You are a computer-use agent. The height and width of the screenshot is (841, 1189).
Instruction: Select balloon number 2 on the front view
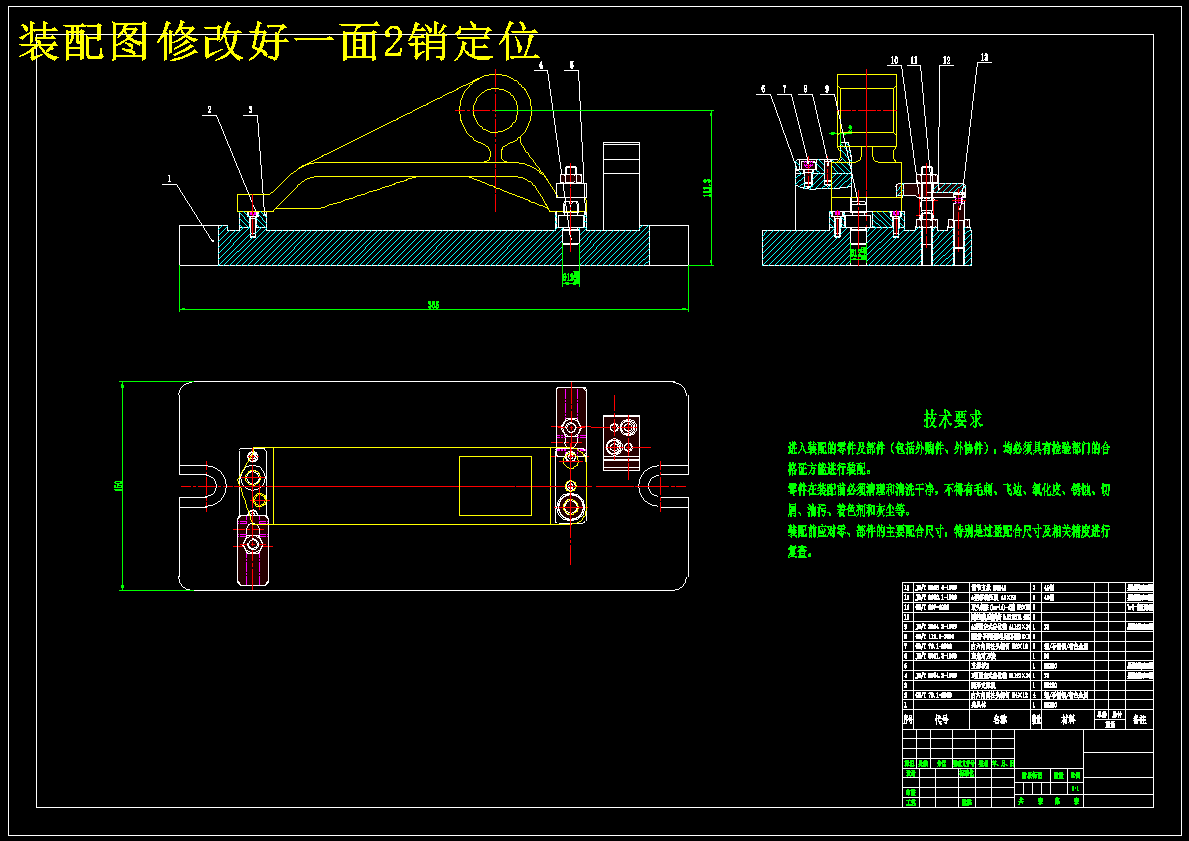tap(210, 110)
